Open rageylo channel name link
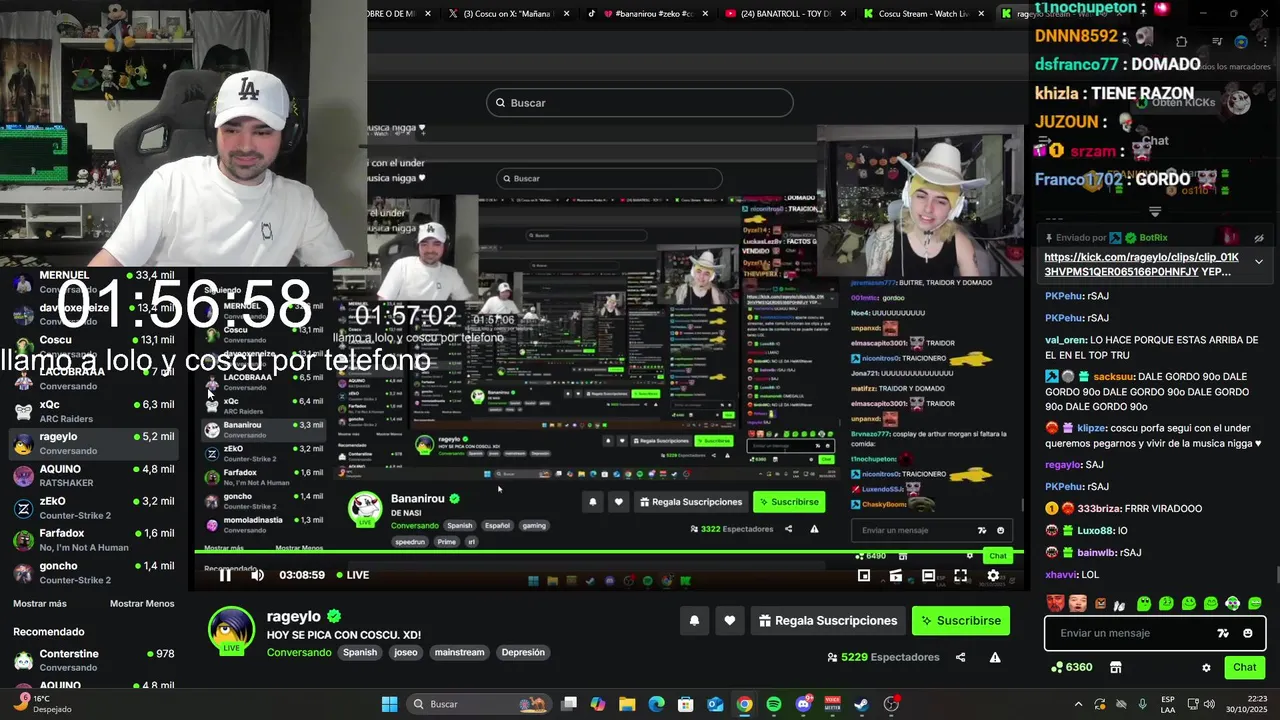Viewport: 1280px width, 720px height. coord(294,617)
